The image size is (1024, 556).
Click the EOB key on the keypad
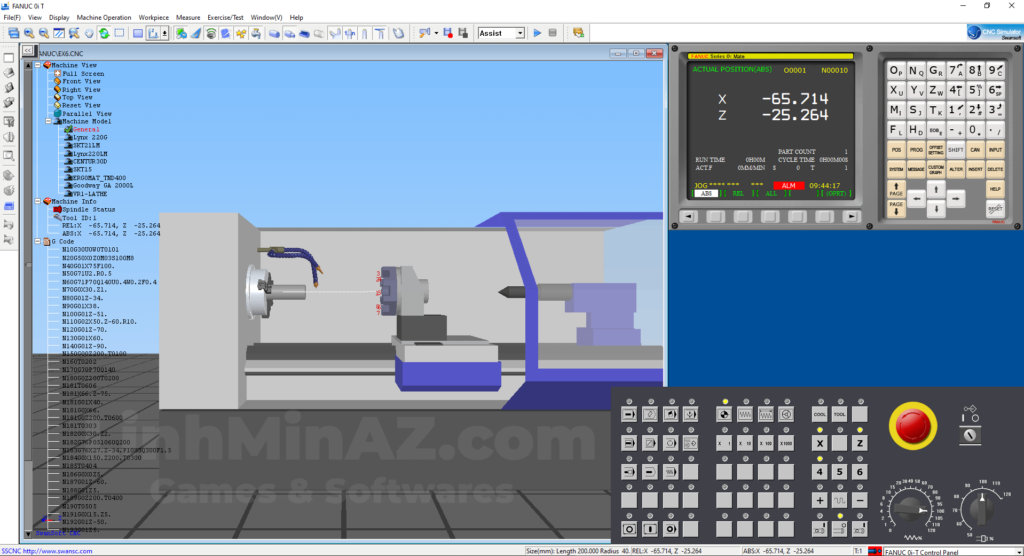coord(936,130)
